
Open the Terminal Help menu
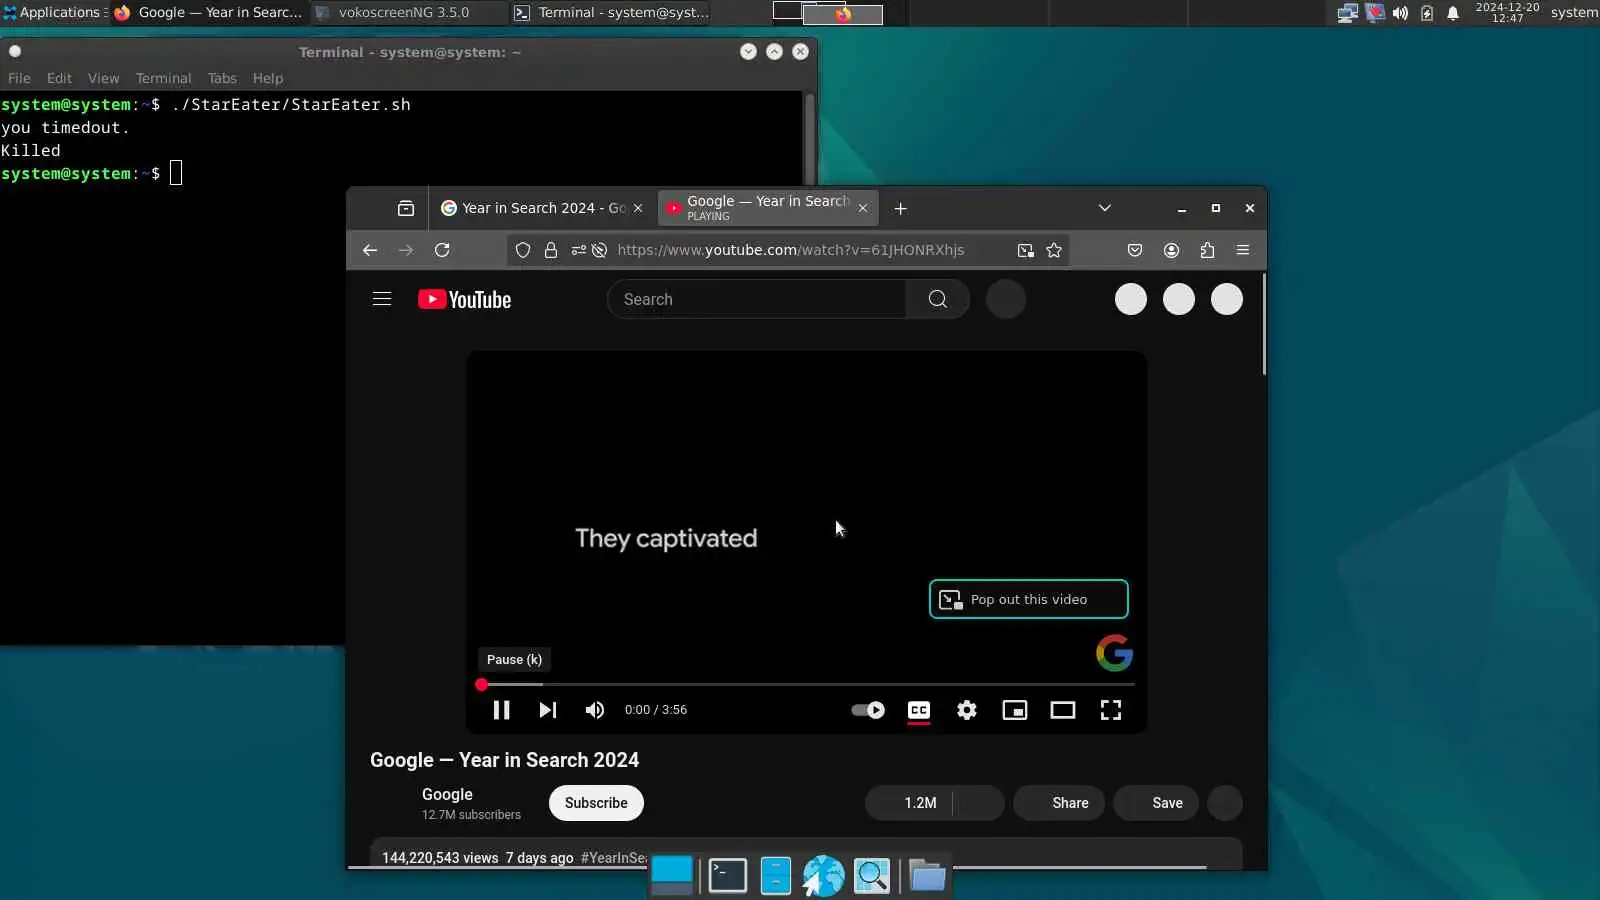point(267,78)
